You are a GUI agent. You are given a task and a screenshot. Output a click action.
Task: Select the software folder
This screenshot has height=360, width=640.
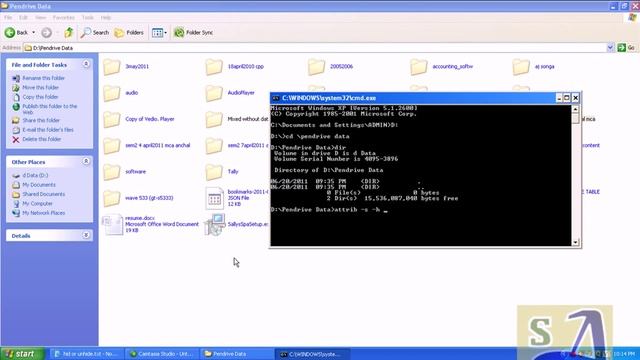click(124, 172)
